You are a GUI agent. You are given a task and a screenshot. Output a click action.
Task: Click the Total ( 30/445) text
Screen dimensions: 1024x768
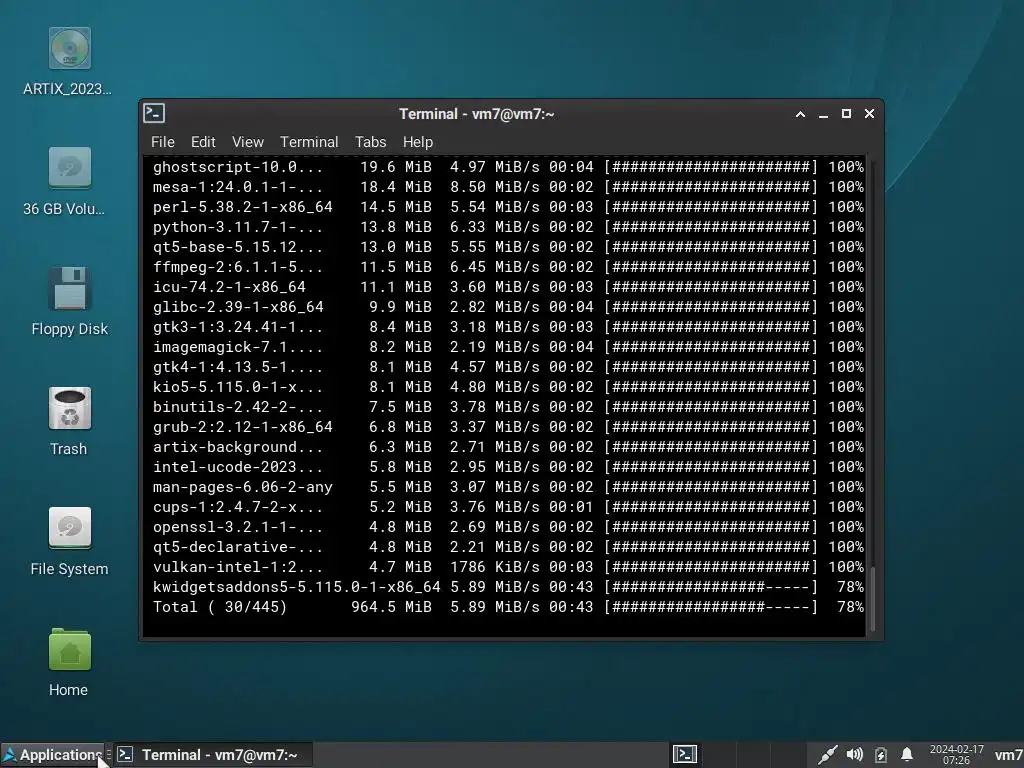coord(220,607)
